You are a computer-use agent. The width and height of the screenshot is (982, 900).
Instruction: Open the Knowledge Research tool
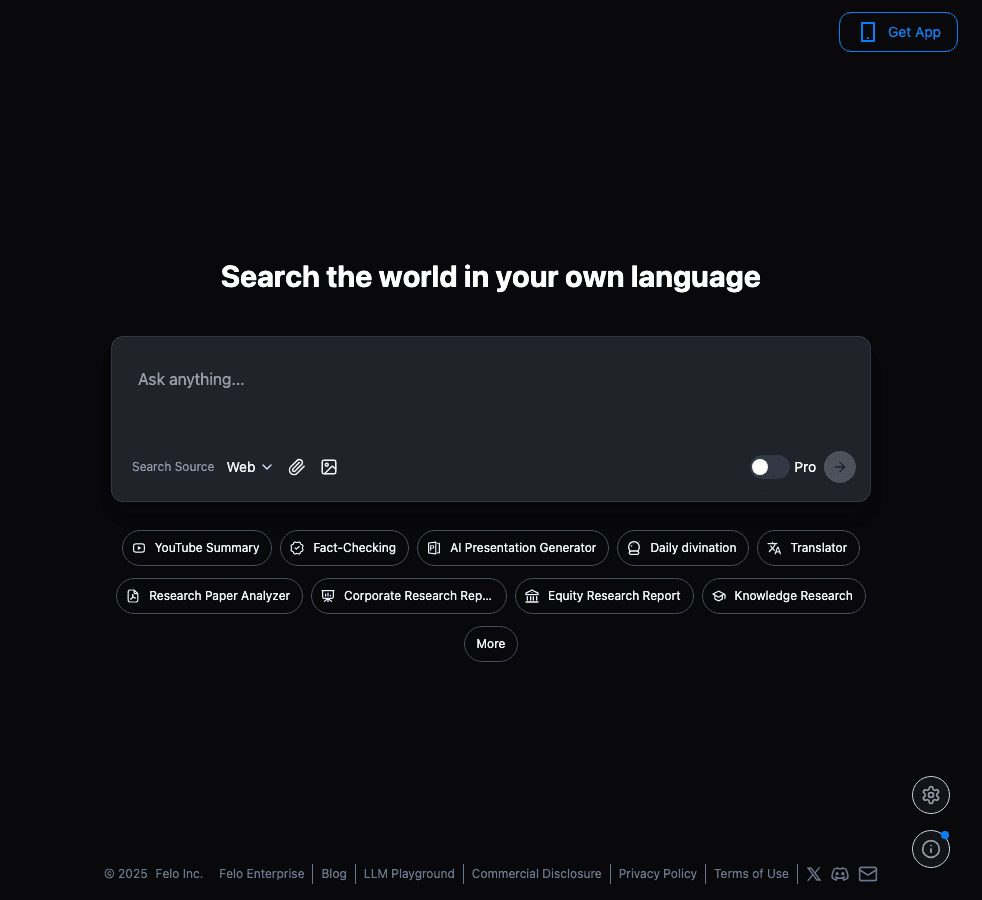pyautogui.click(x=783, y=596)
